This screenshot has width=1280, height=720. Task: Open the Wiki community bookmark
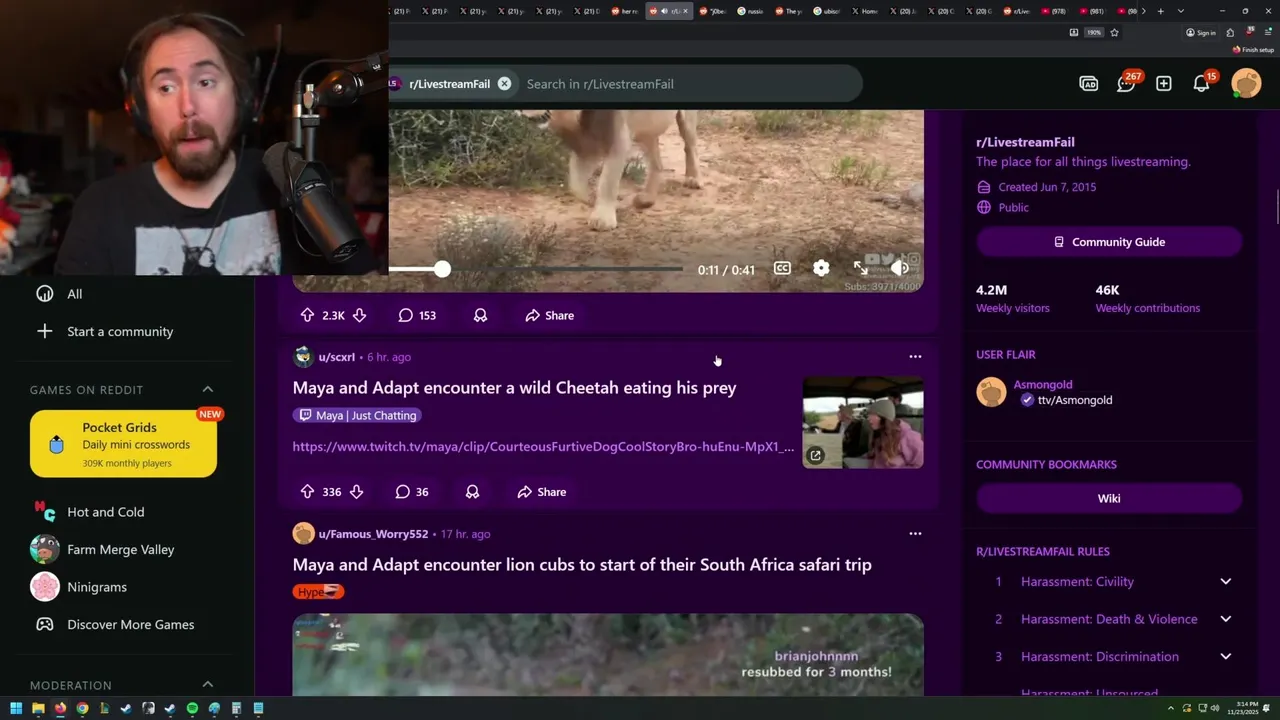tap(1109, 498)
